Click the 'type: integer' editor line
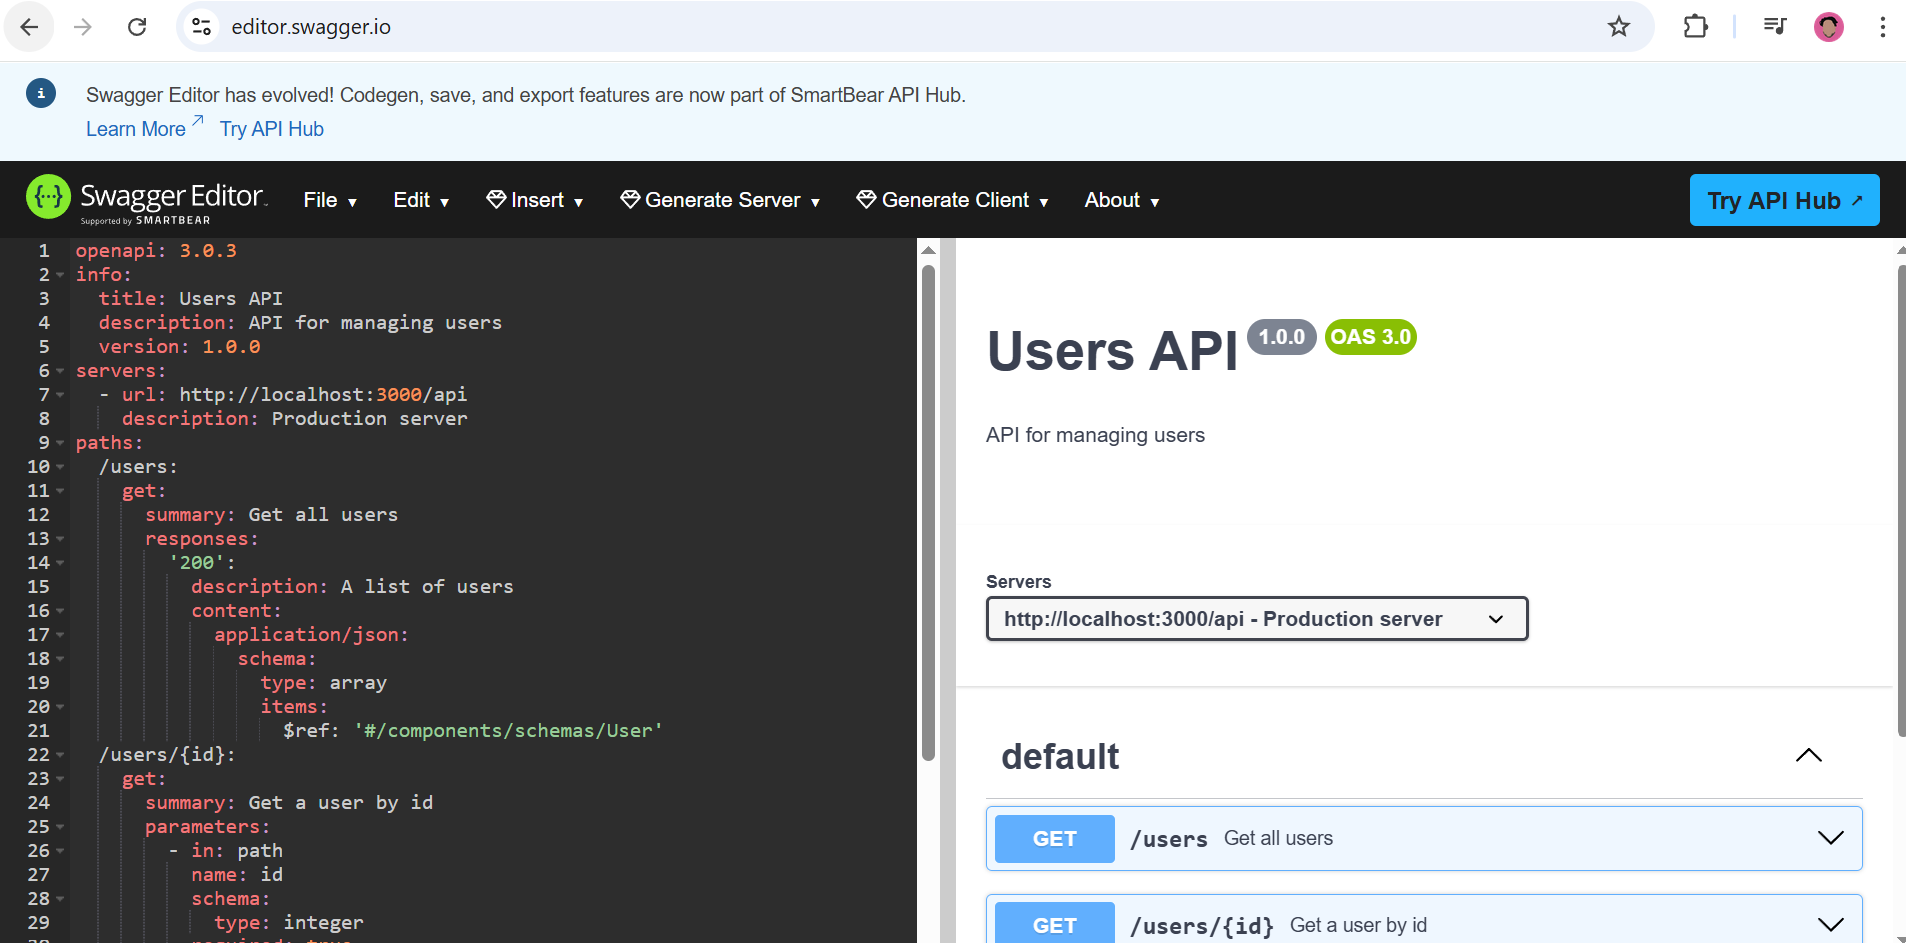Image resolution: width=1906 pixels, height=943 pixels. pos(288,923)
